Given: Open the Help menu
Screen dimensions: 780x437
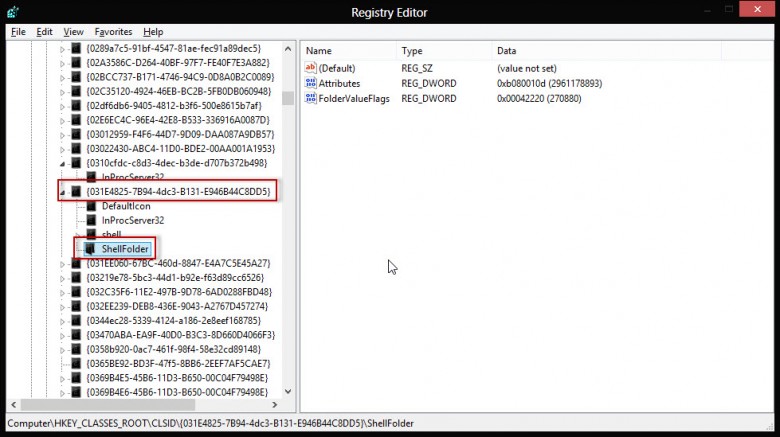Looking at the screenshot, I should tap(153, 32).
